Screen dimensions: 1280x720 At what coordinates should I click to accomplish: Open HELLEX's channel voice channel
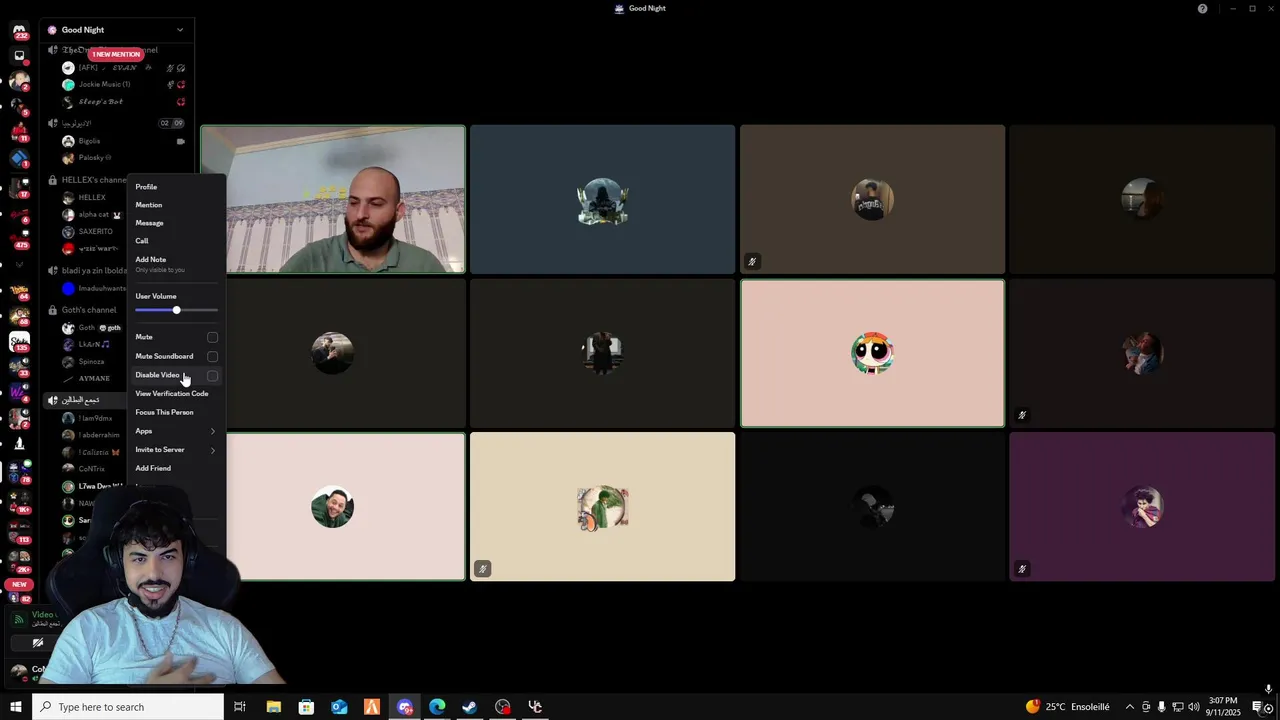(94, 180)
